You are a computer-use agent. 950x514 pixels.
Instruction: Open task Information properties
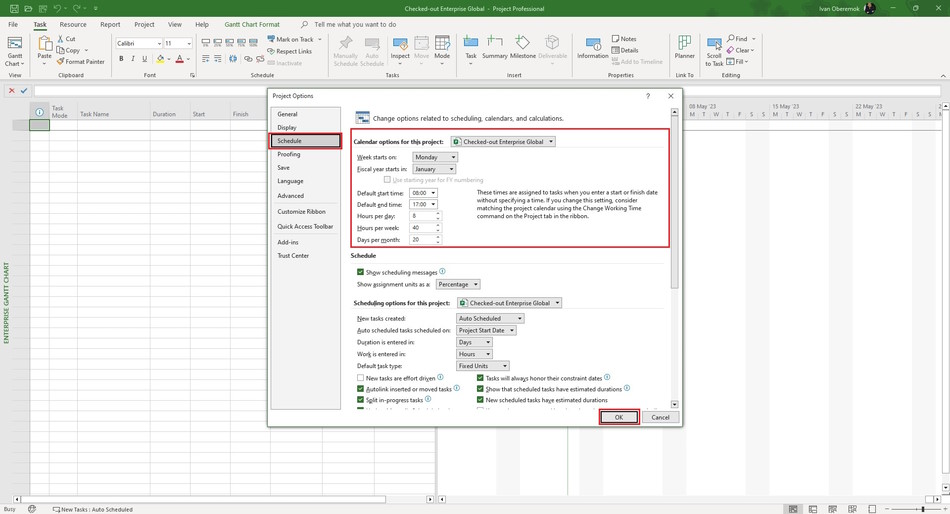pos(593,47)
